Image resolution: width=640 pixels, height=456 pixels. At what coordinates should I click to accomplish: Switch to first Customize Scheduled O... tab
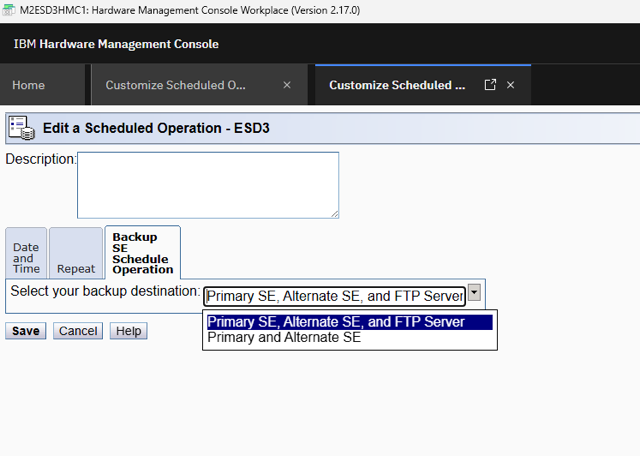(175, 85)
